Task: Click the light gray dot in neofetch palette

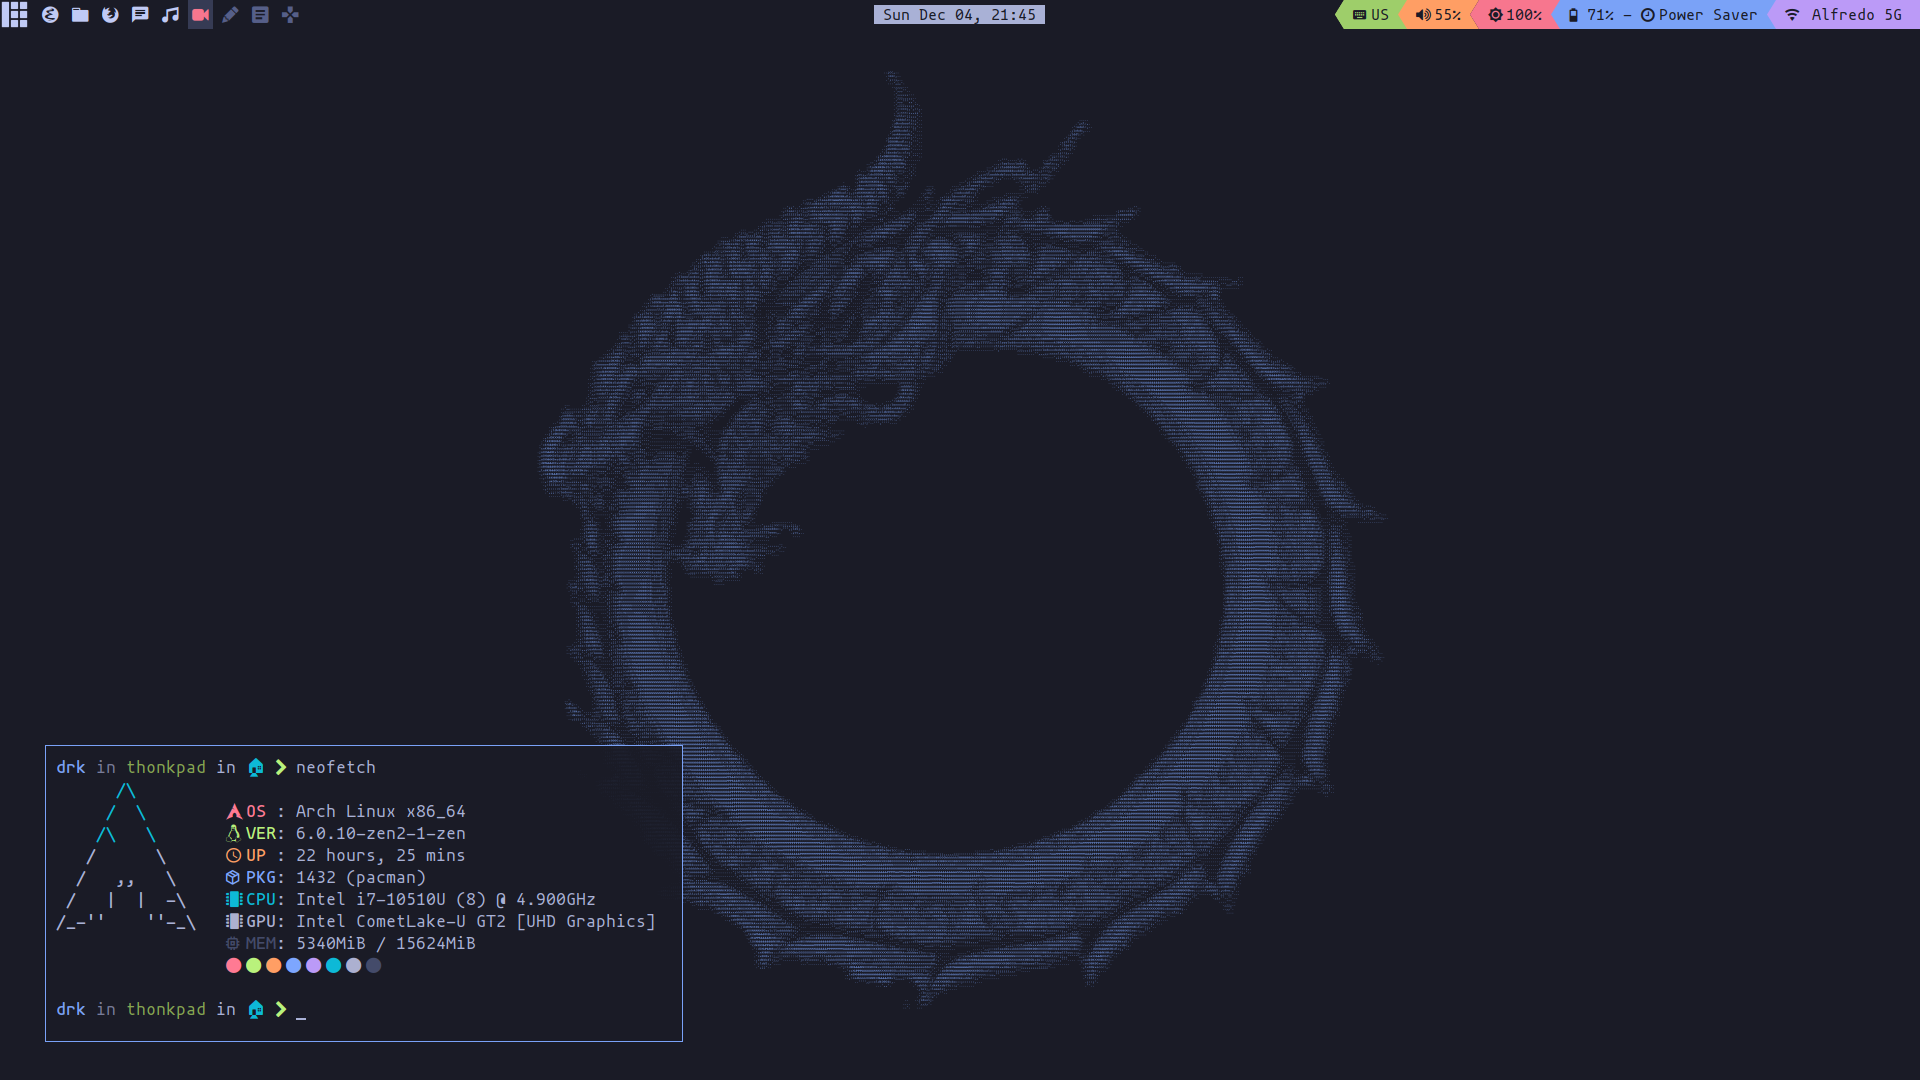Action: tap(354, 965)
